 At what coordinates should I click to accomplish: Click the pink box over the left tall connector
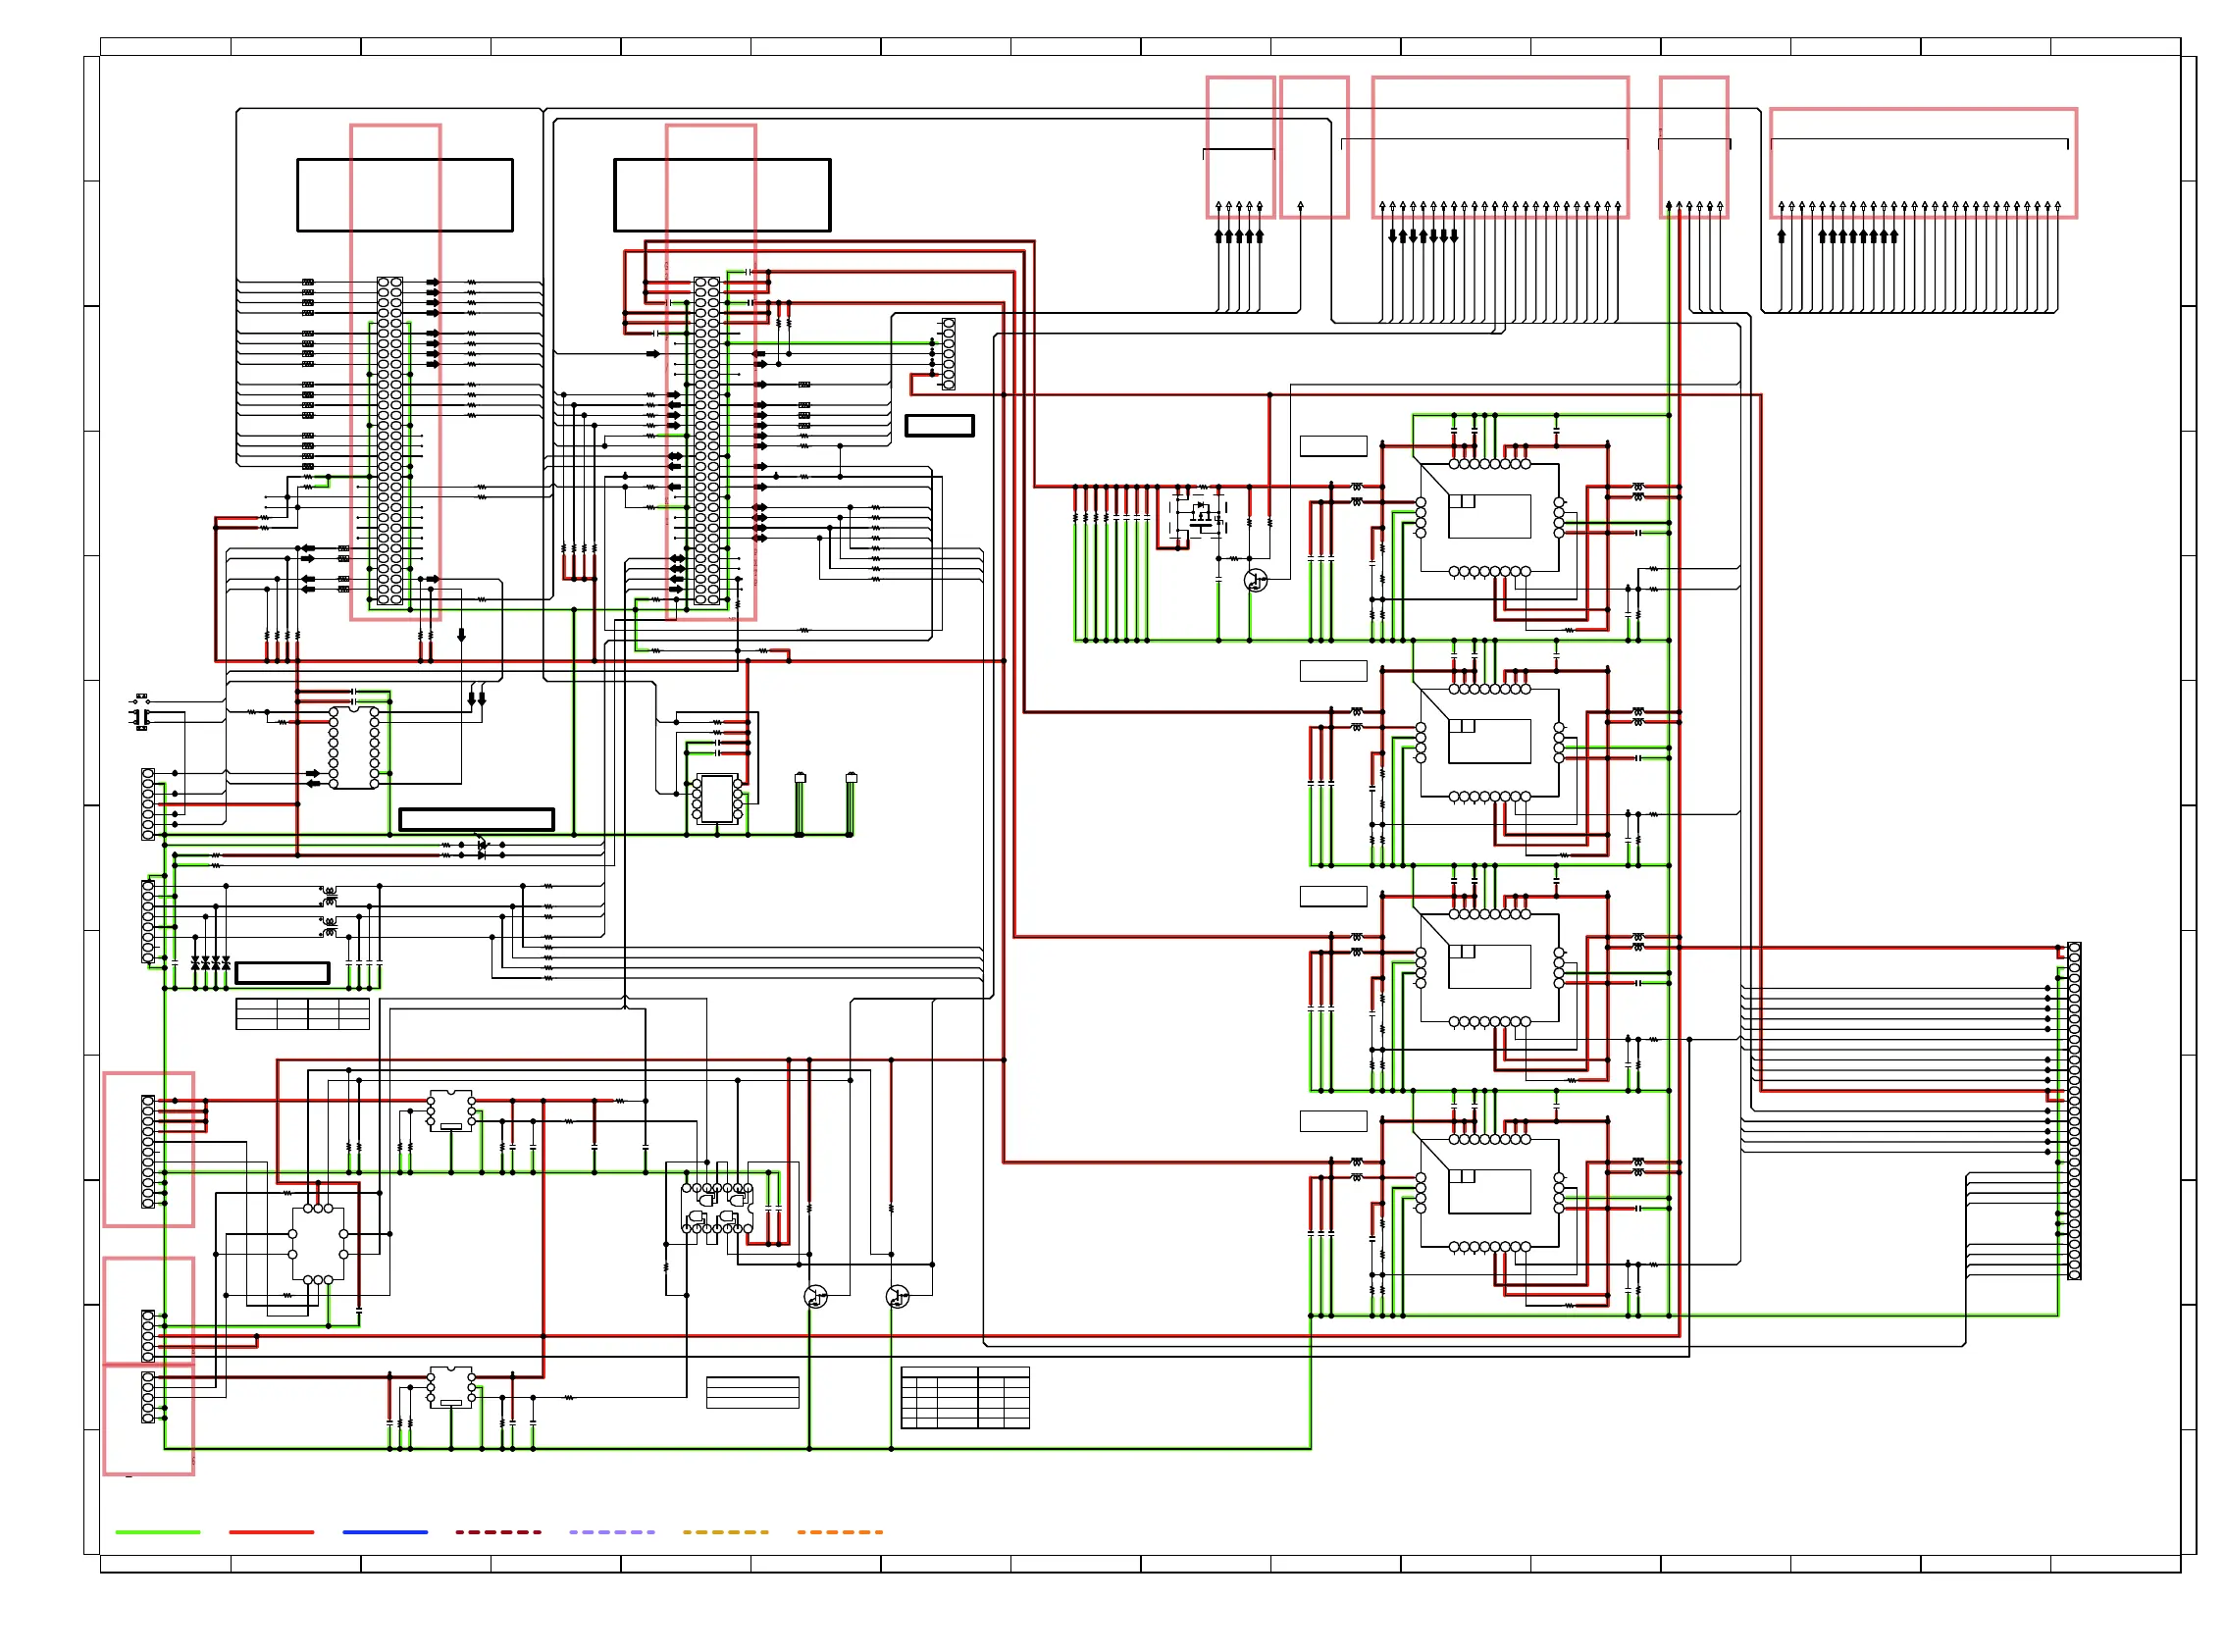[x=395, y=372]
